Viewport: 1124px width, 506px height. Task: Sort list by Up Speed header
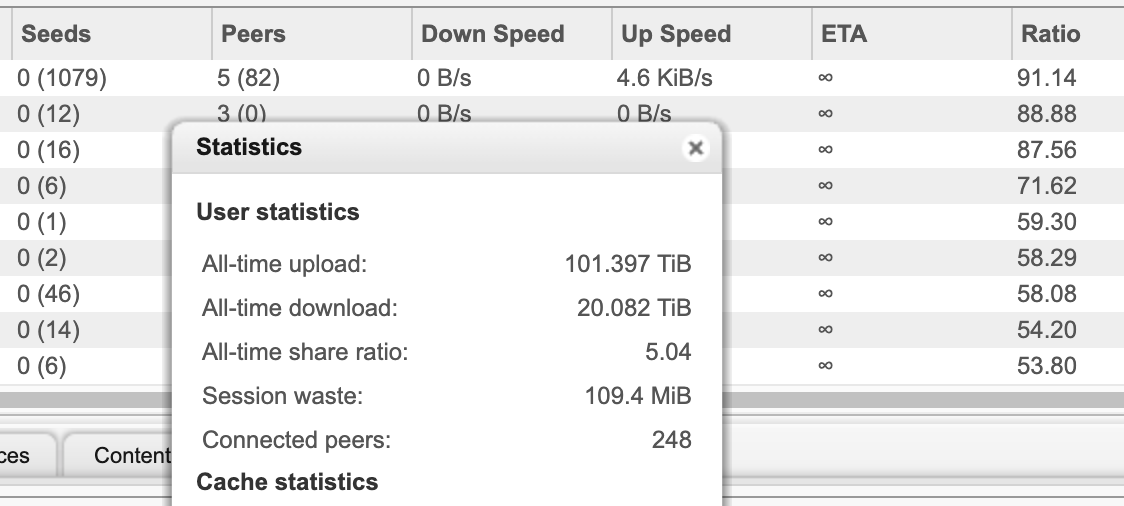coord(676,34)
